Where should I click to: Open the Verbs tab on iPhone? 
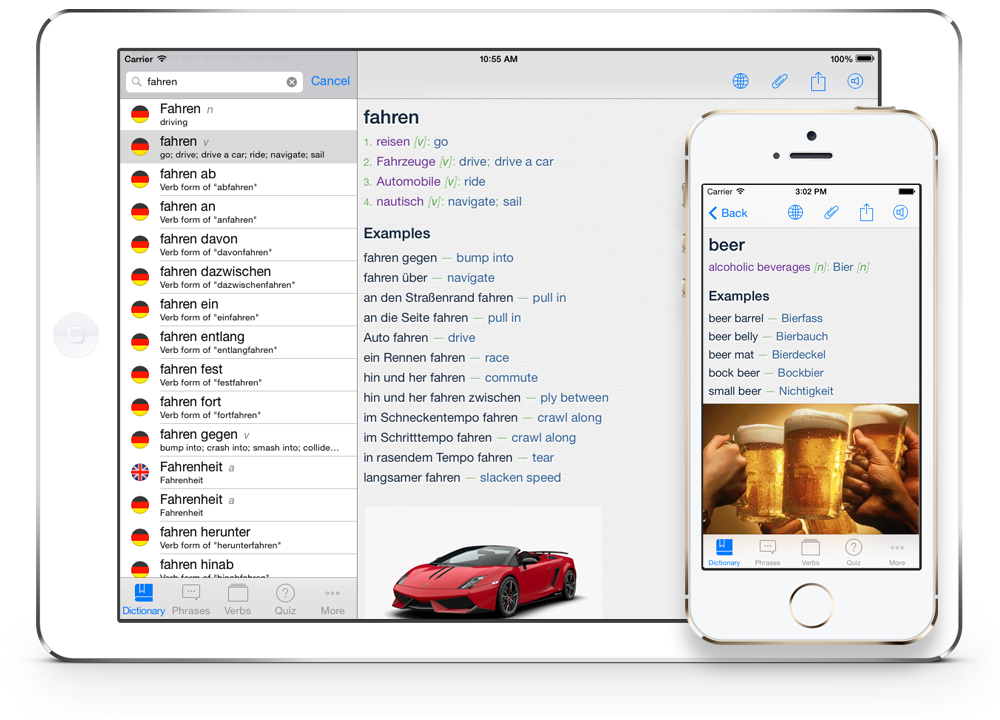811,552
